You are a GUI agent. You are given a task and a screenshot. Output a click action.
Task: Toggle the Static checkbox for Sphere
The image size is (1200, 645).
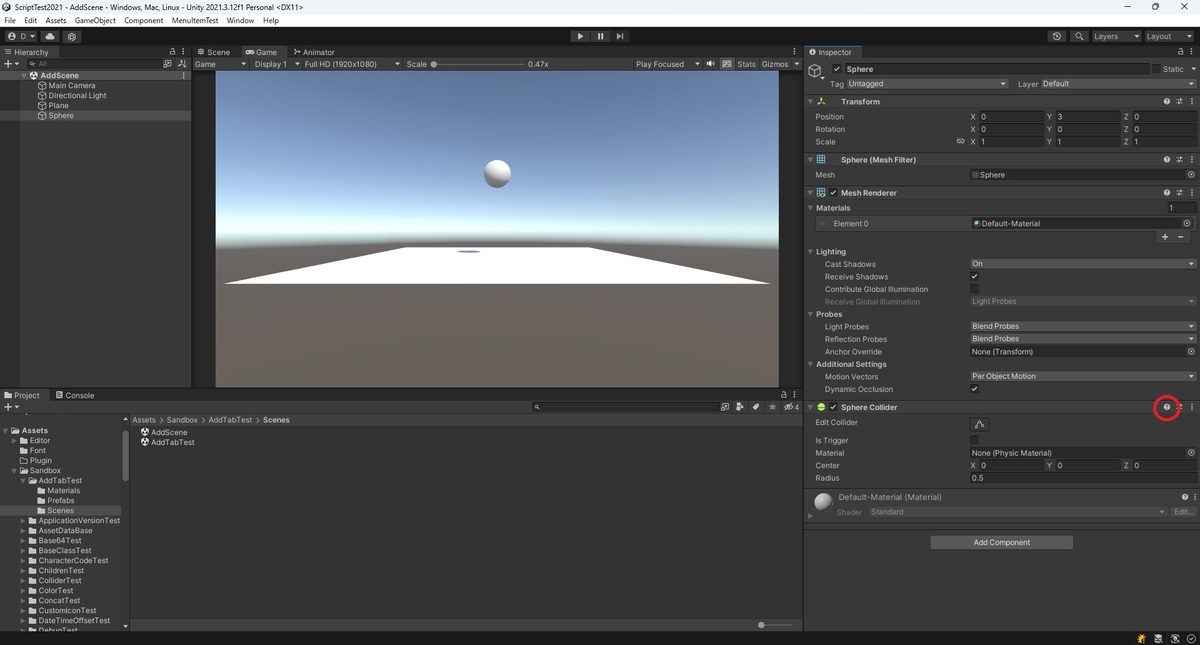point(1156,69)
